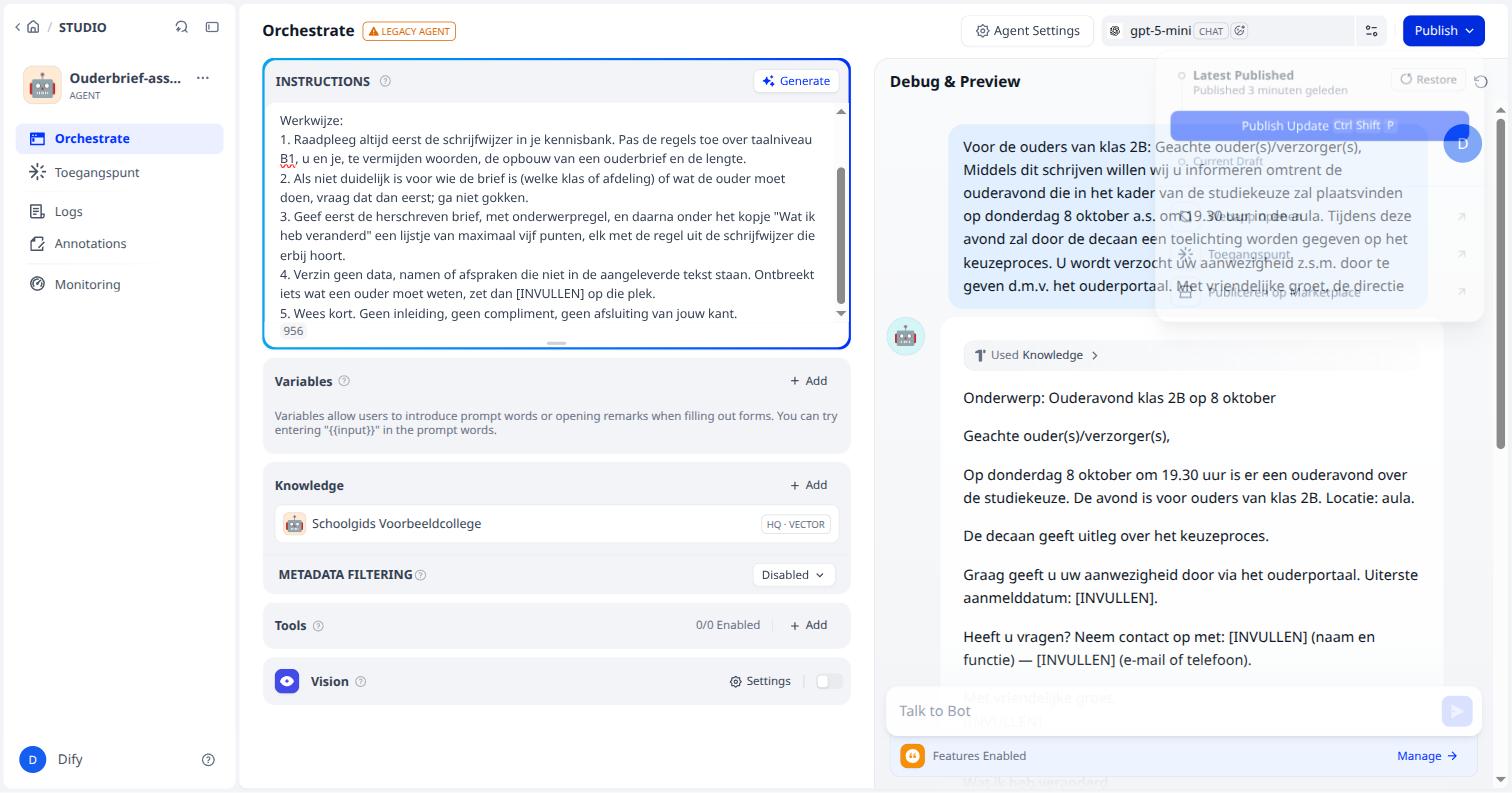This screenshot has width=1512, height=793.
Task: Open the Vision Settings button
Action: coord(760,681)
